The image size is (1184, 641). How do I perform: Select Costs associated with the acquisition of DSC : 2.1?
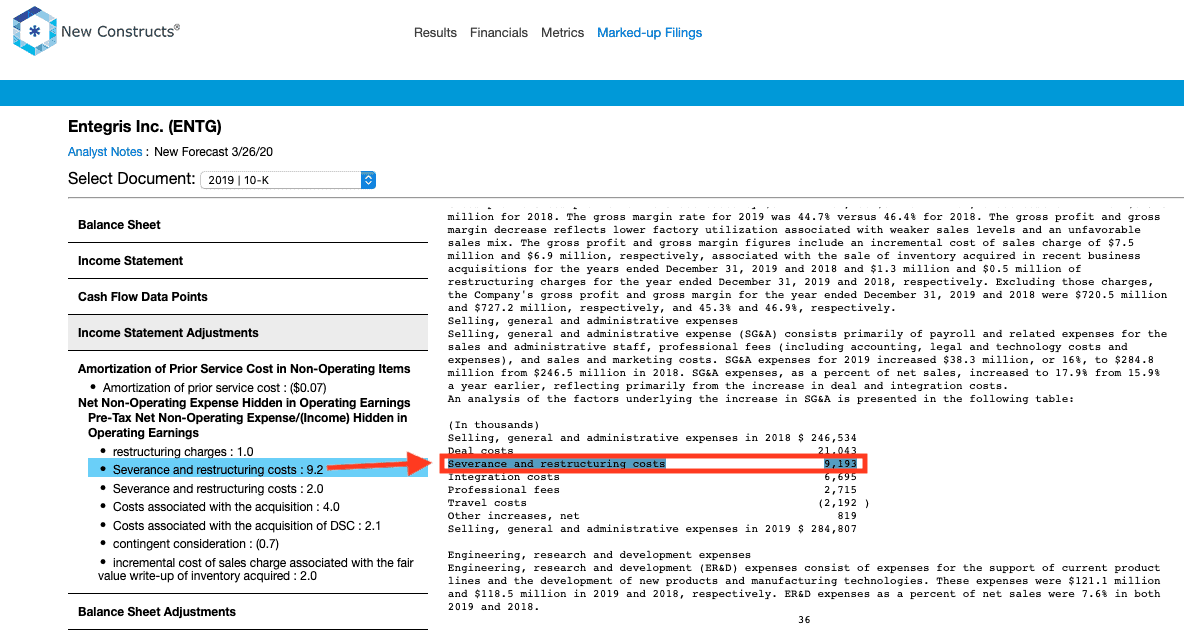pos(246,525)
